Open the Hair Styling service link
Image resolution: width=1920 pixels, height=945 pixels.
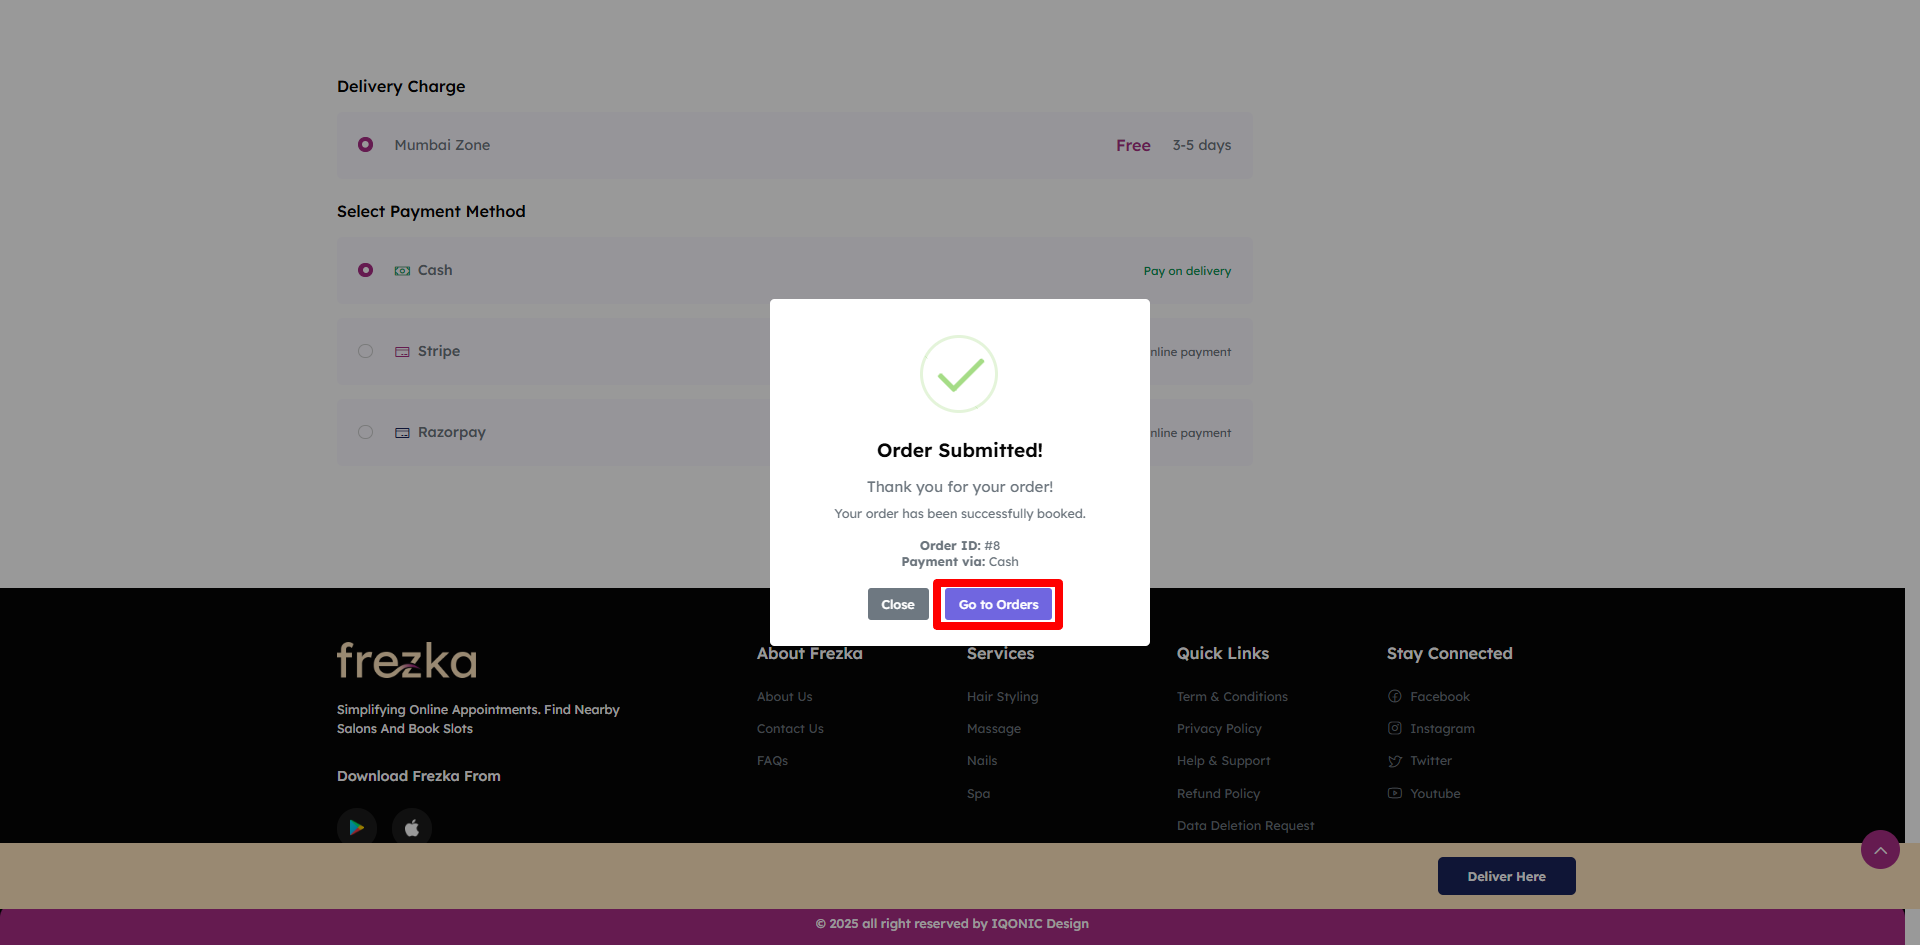click(x=1002, y=697)
